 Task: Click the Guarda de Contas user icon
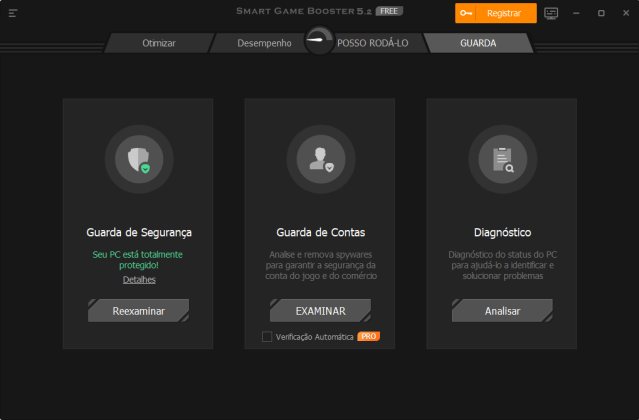321,159
